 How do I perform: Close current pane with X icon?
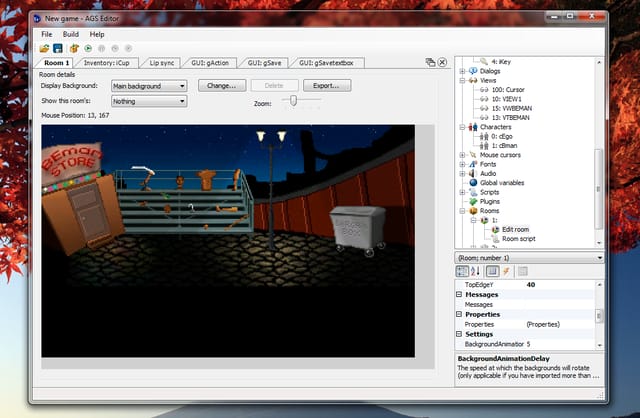click(442, 62)
